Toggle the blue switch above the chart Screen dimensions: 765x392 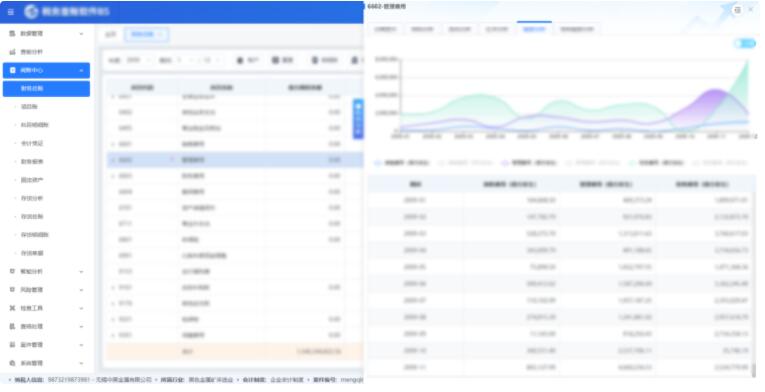[745, 43]
